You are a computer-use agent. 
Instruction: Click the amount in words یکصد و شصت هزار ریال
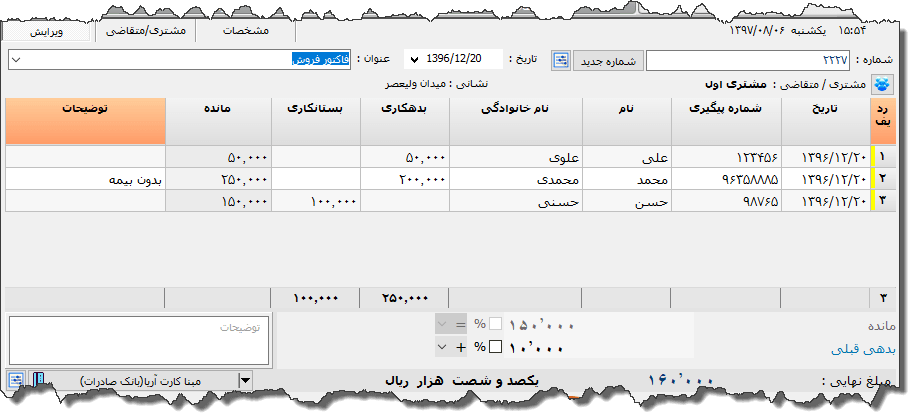pos(462,381)
